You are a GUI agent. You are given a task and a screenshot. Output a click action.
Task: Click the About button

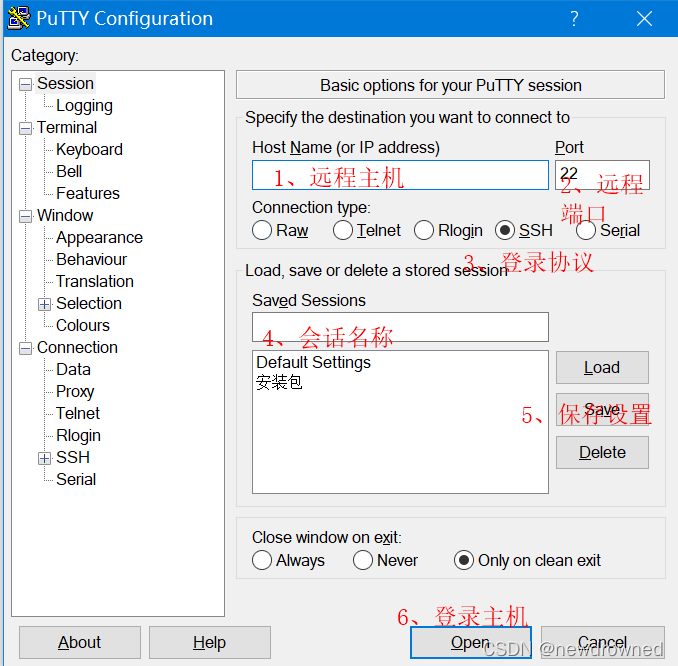point(80,642)
